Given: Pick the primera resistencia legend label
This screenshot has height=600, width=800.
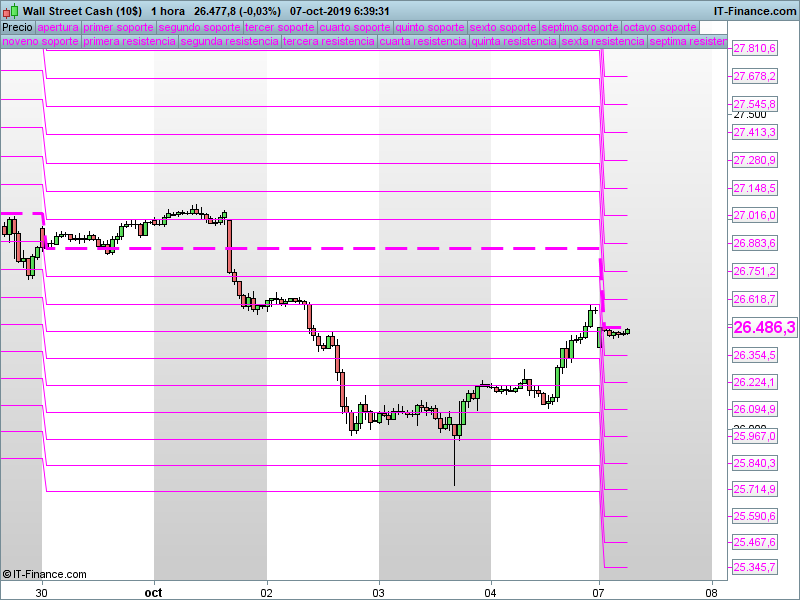Looking at the screenshot, I should pyautogui.click(x=129, y=41).
